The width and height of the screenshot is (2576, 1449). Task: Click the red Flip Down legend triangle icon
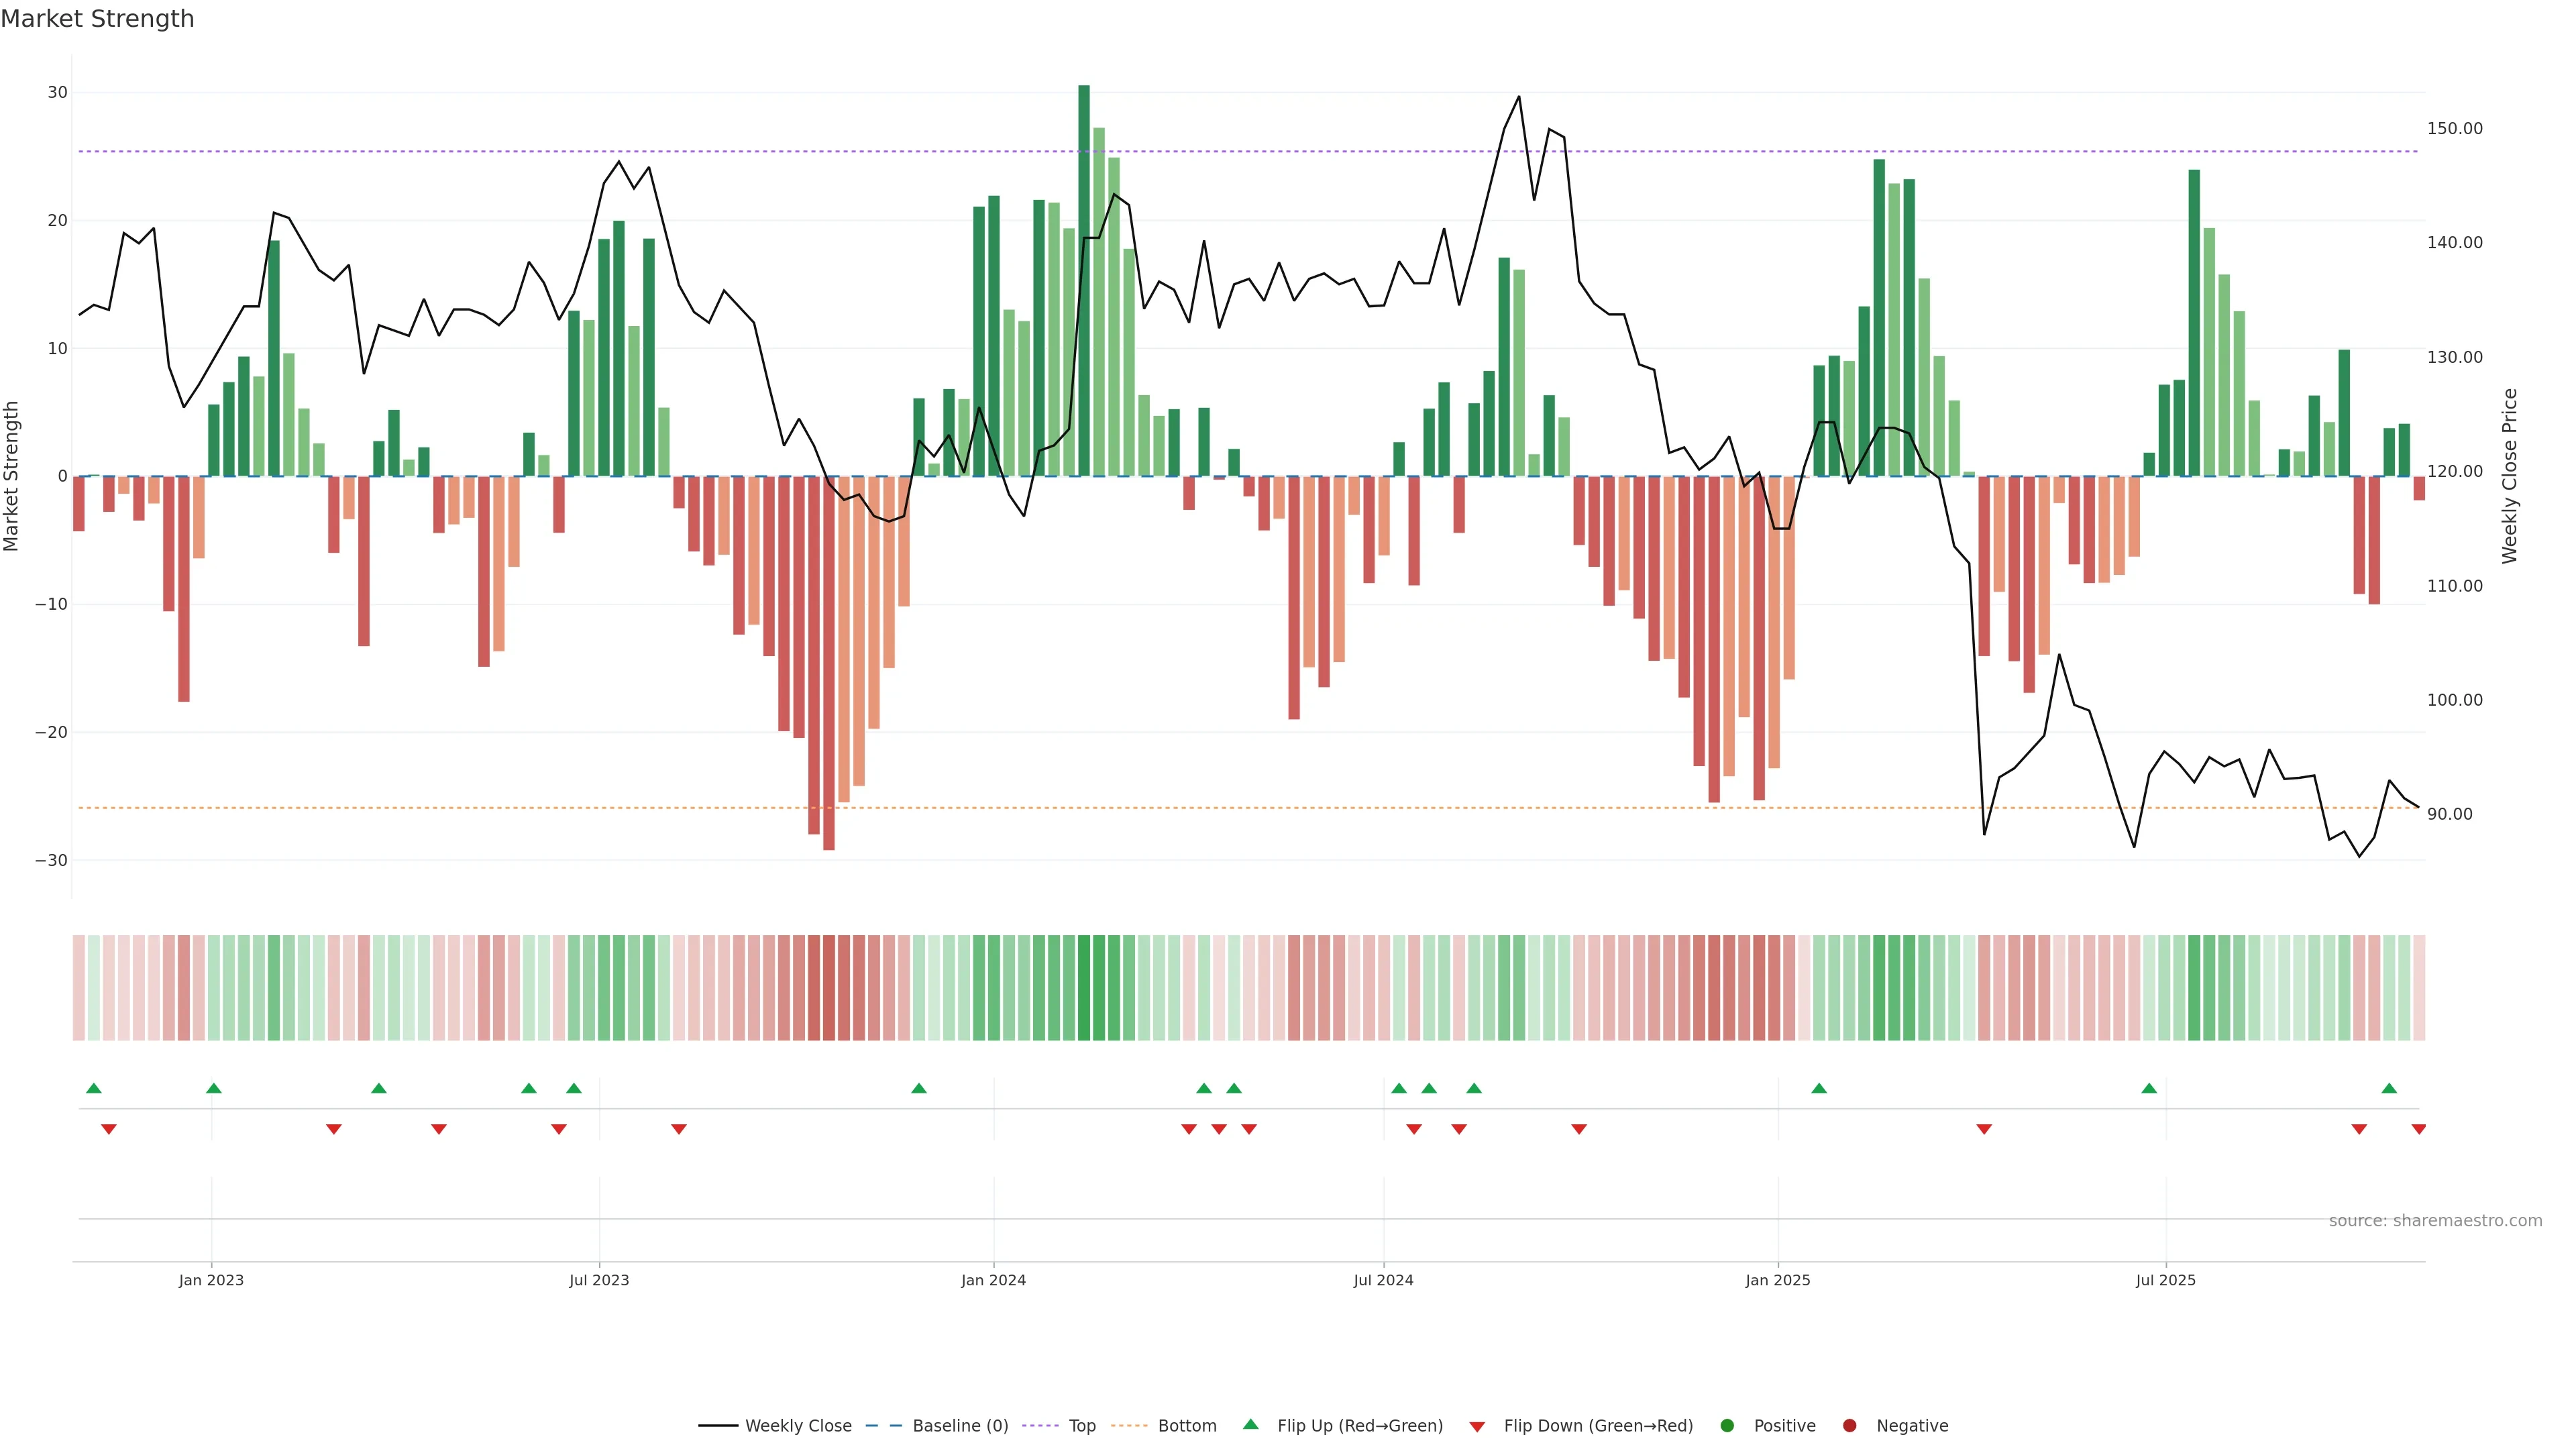(x=1477, y=1427)
